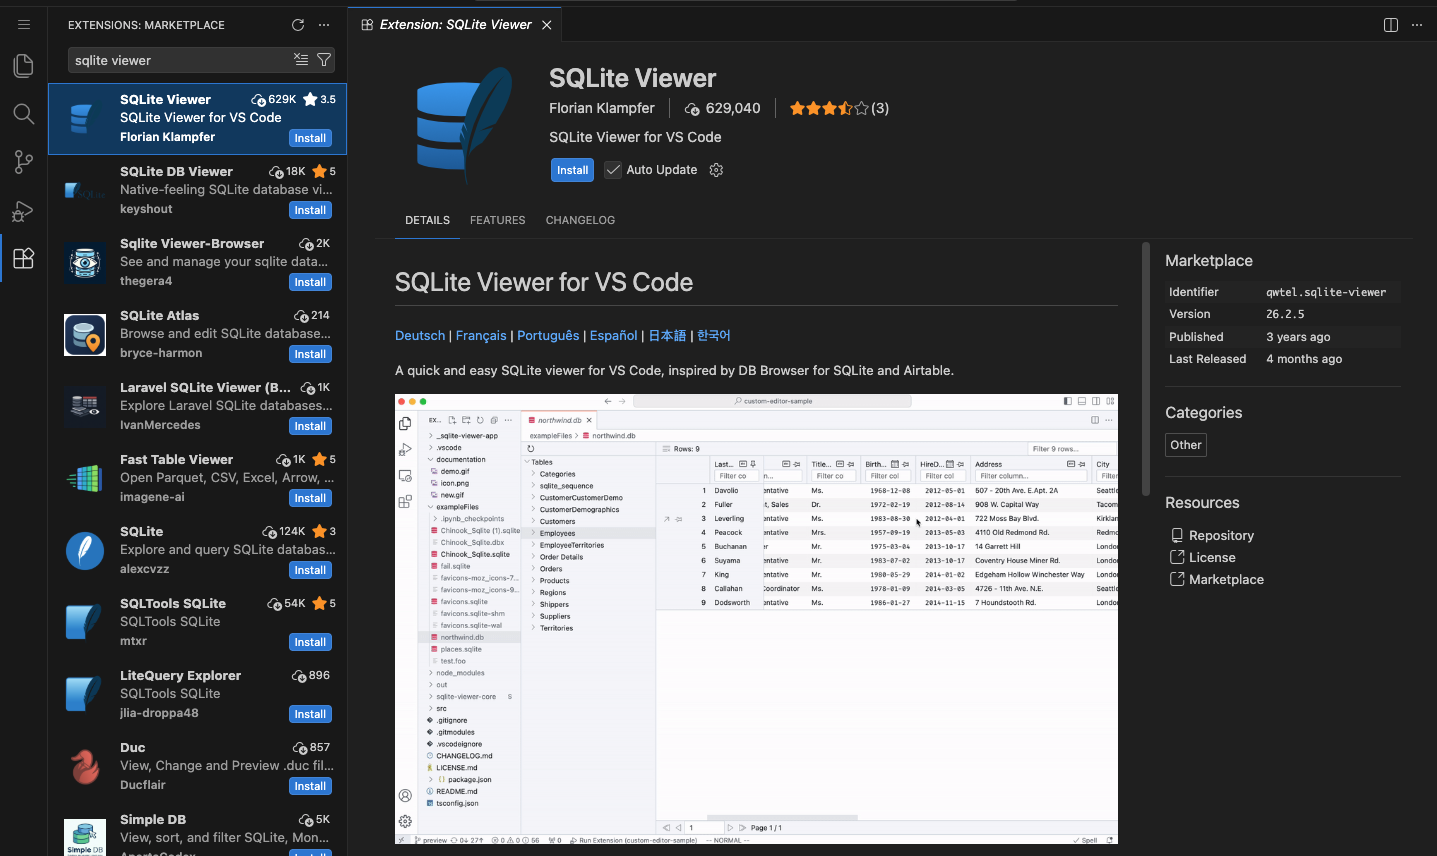This screenshot has height=856, width=1437.
Task: Select Laravel SQLite Viewer extension icon
Action: point(85,406)
